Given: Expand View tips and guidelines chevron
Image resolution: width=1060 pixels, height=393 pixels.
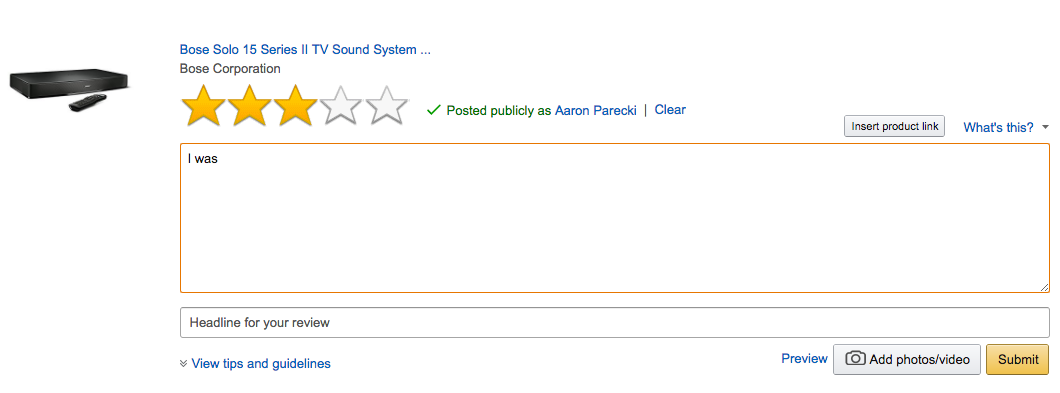Looking at the screenshot, I should point(183,363).
